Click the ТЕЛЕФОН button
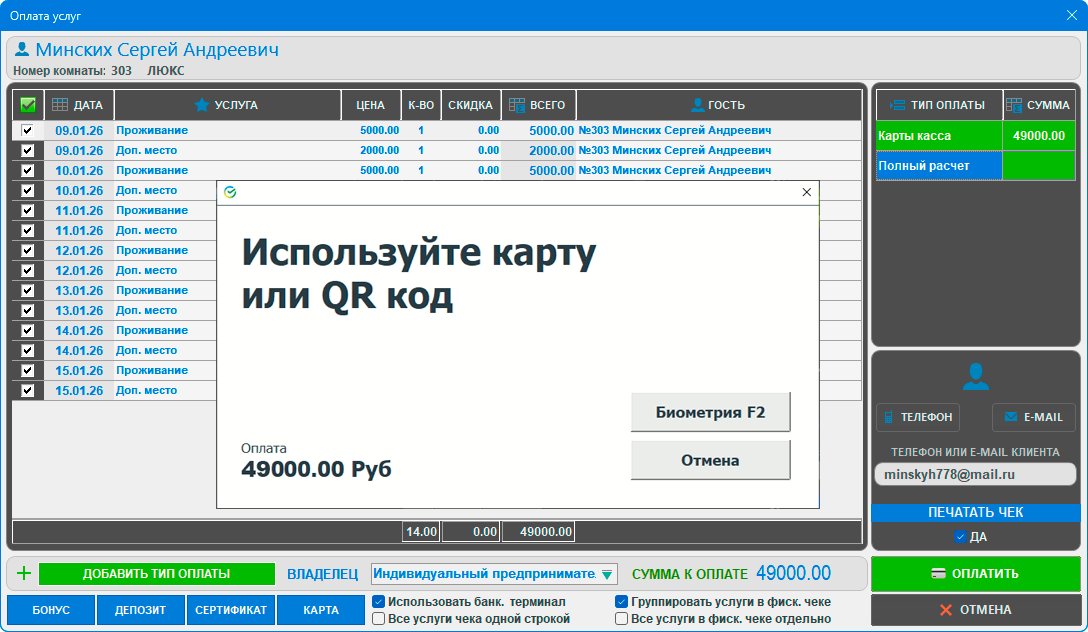Viewport: 1088px width, 632px height. [918, 417]
